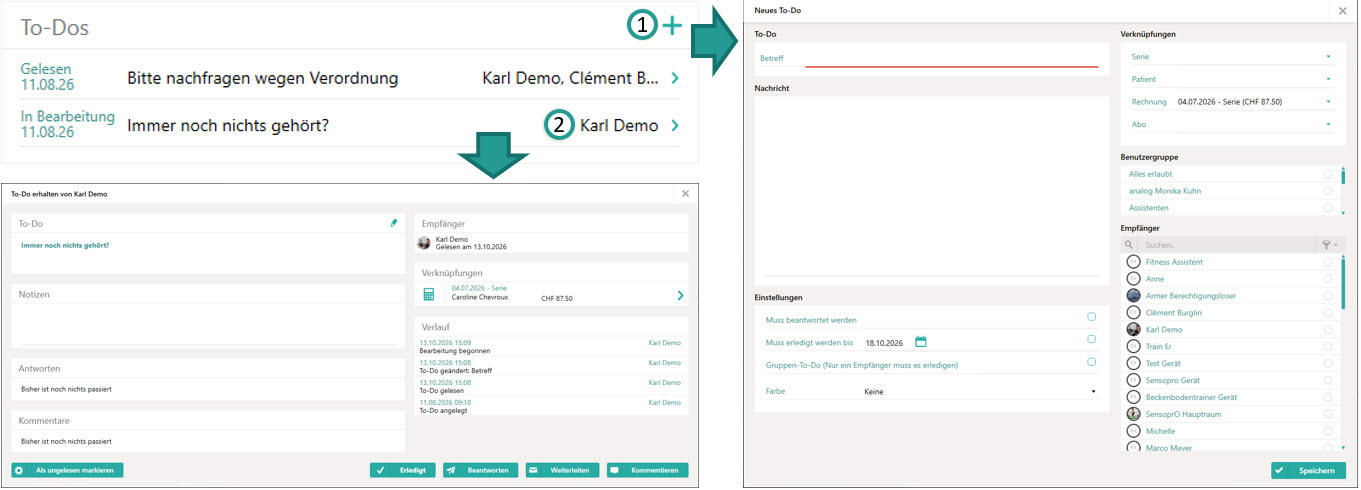Toggle Gruppen-To-Do checkbox
This screenshot has width=1361, height=490.
1091,362
